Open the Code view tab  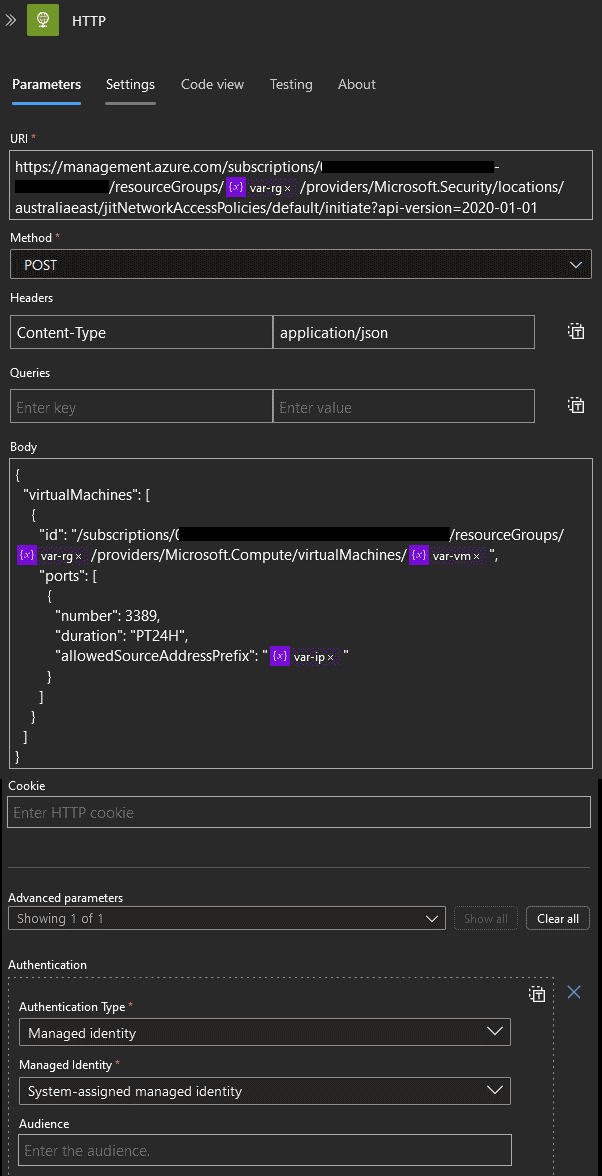tap(212, 84)
